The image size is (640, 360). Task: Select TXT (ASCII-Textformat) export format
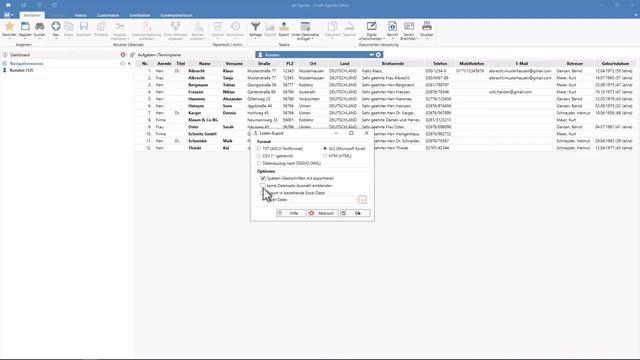click(x=259, y=149)
